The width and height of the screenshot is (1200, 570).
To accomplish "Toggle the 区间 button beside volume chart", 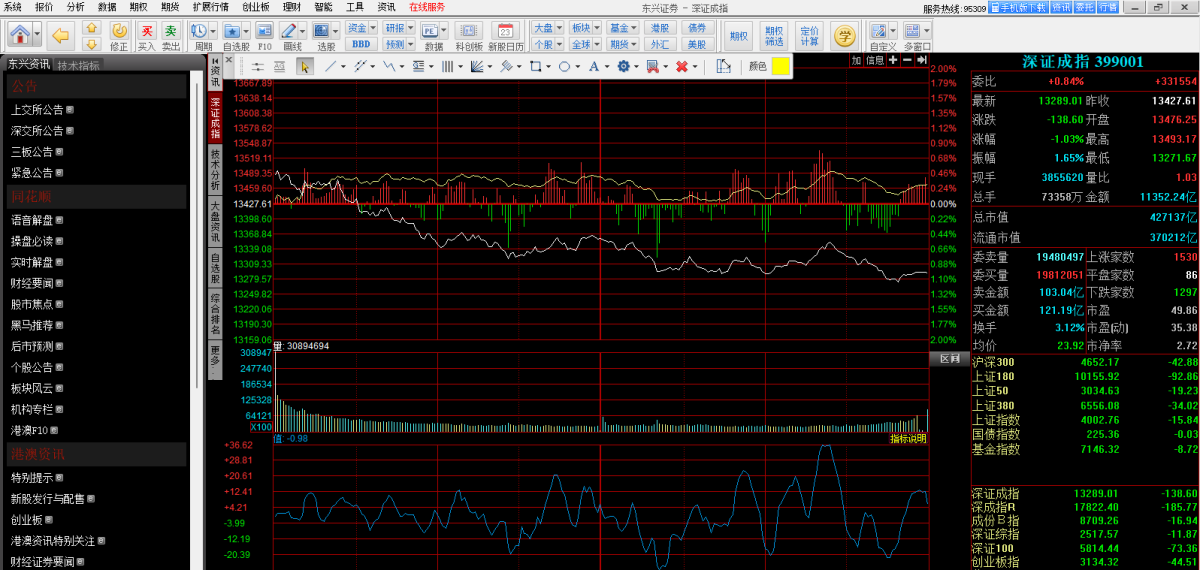I will click(x=949, y=359).
